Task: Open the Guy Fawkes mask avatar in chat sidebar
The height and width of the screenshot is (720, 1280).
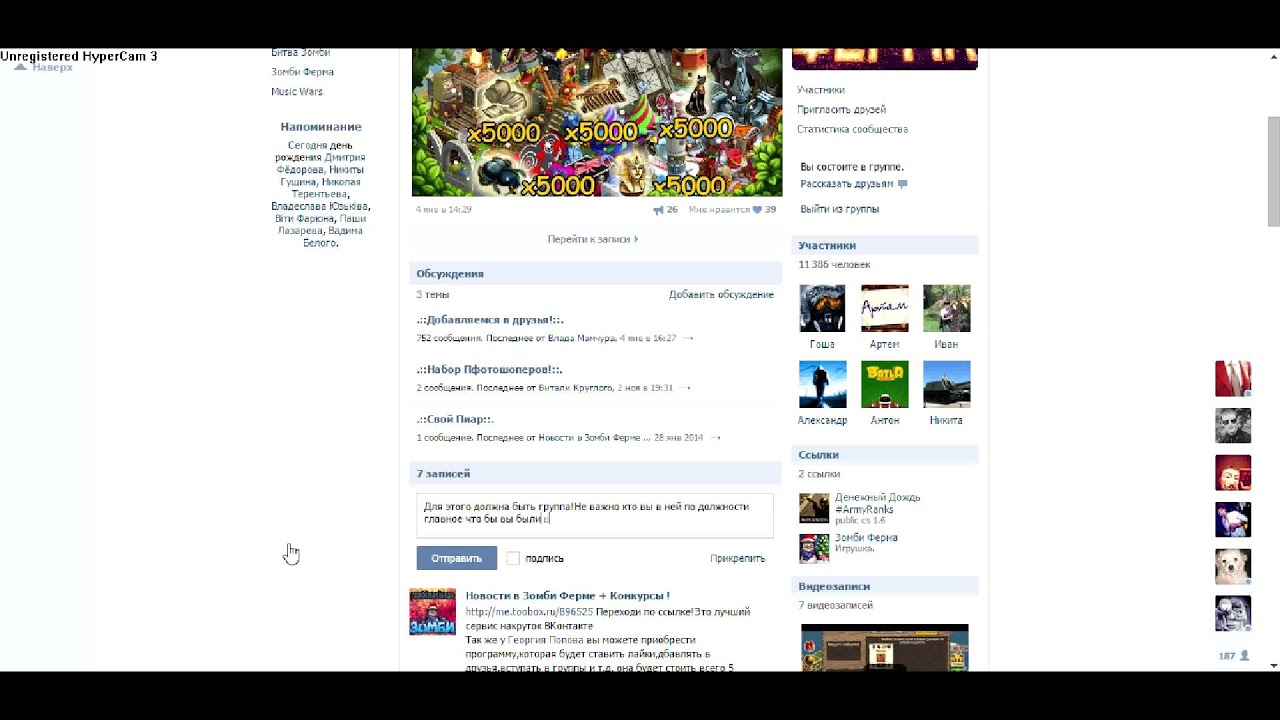Action: [x=1233, y=473]
